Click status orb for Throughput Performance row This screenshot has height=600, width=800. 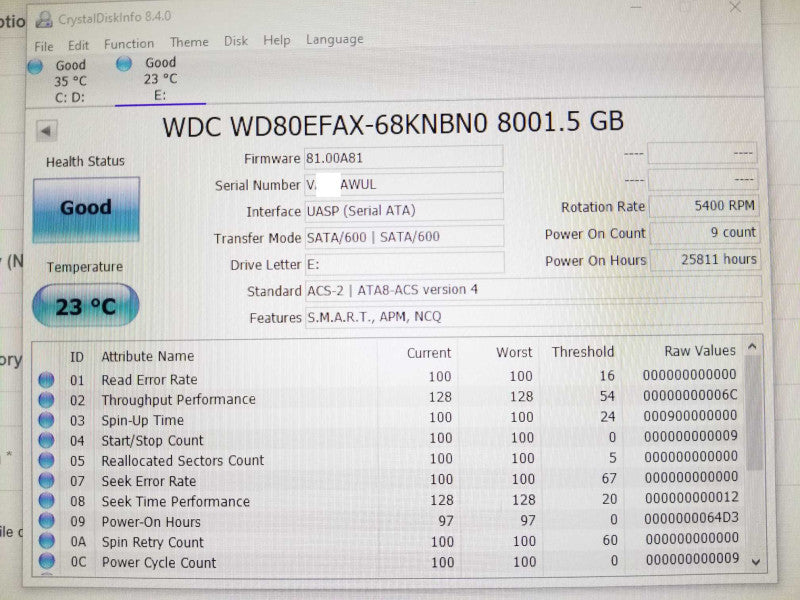(46, 400)
